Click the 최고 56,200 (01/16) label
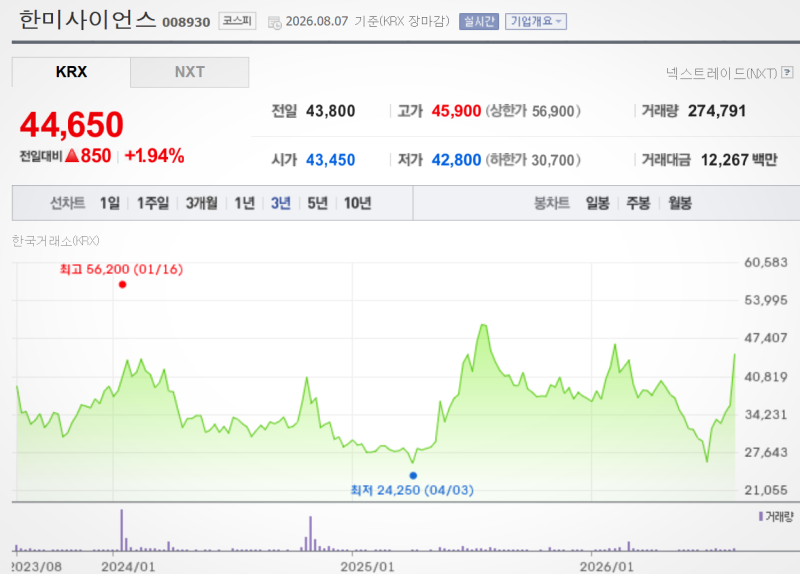 121,269
